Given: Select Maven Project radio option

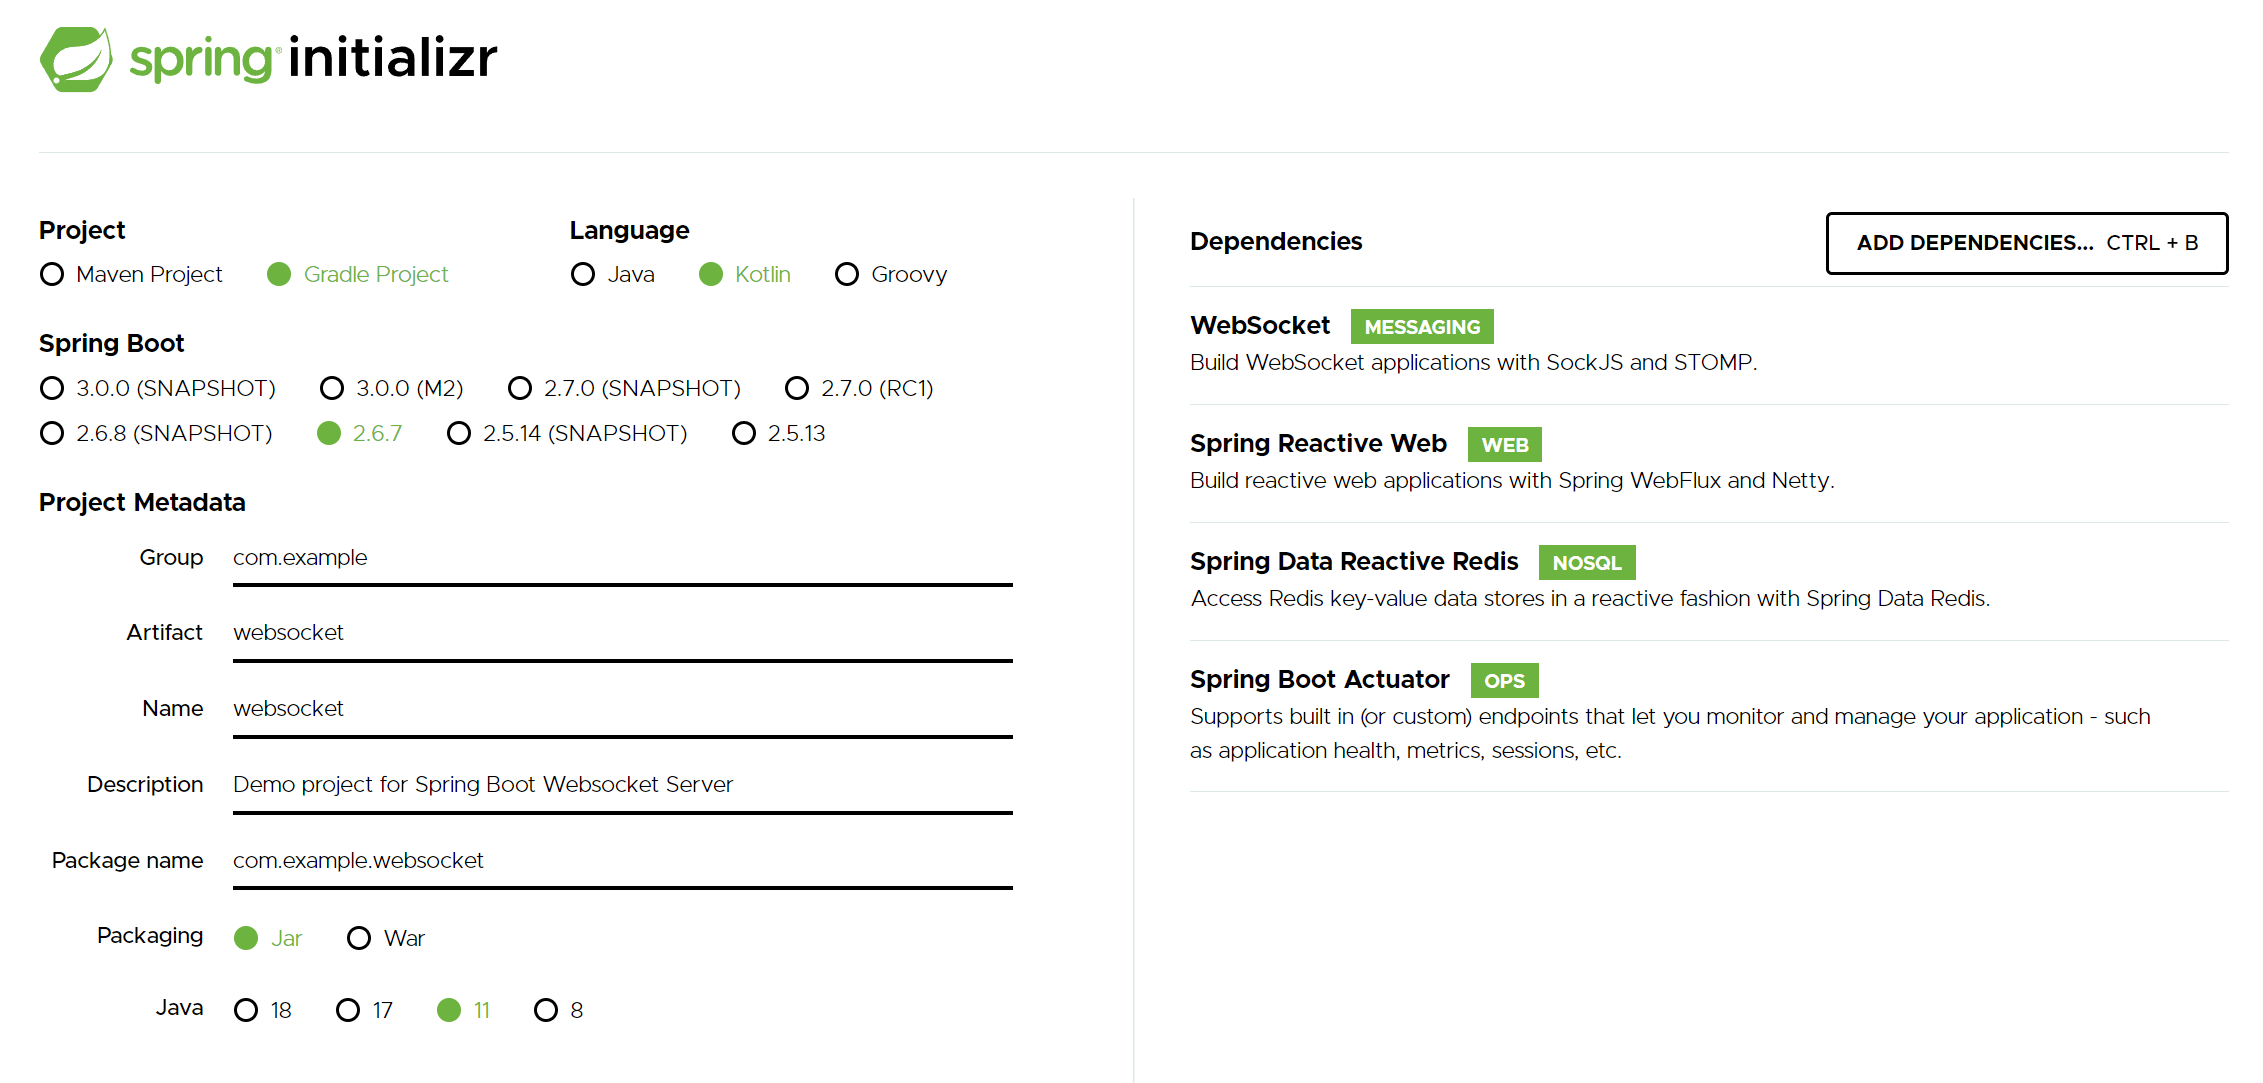Looking at the screenshot, I should click(53, 274).
